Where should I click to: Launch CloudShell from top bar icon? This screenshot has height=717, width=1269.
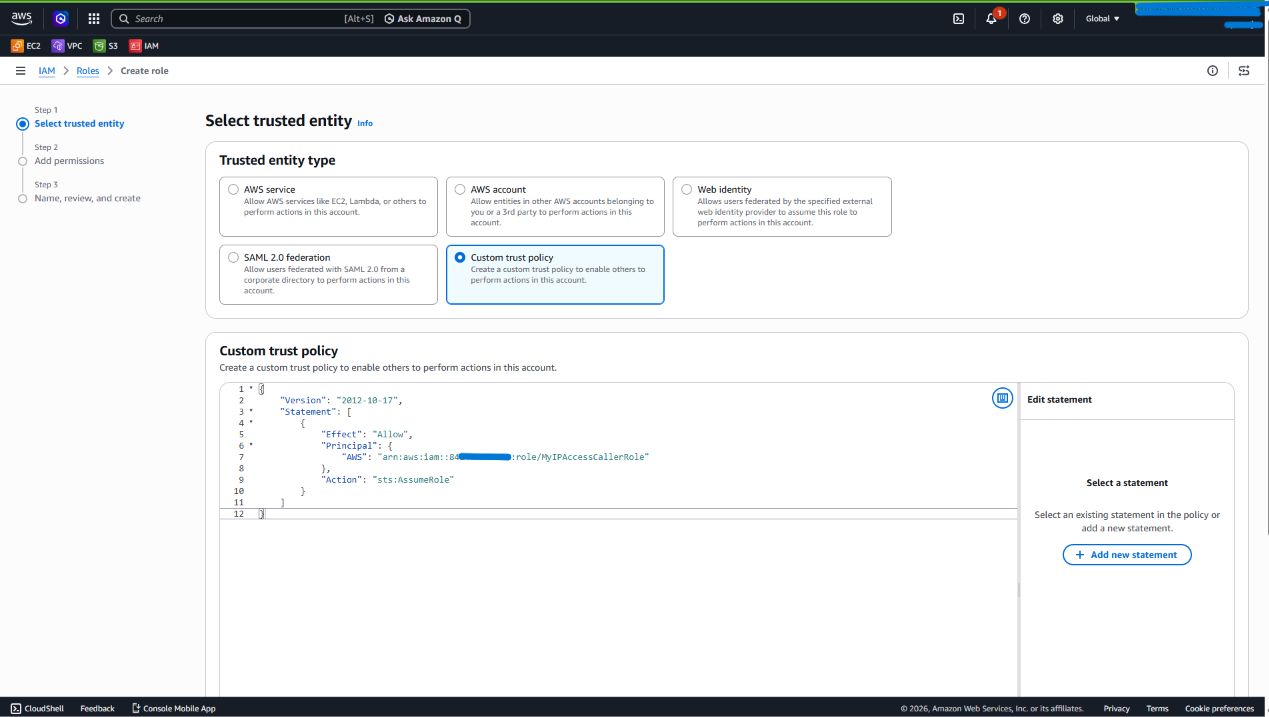(x=958, y=18)
